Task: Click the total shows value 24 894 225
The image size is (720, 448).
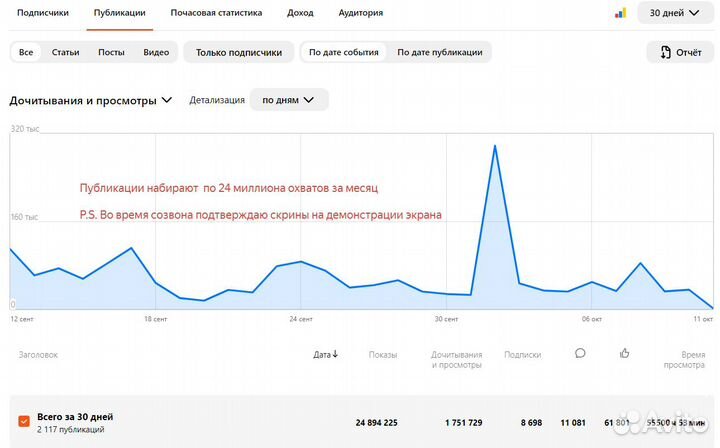Action: click(x=377, y=423)
